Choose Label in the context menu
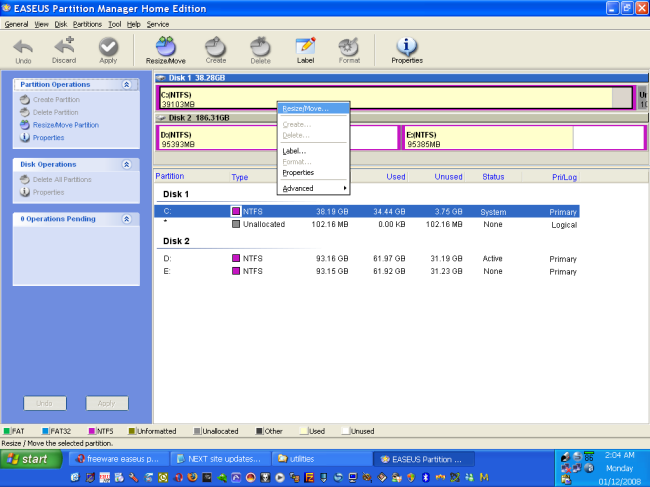This screenshot has width=650, height=487. click(313, 151)
